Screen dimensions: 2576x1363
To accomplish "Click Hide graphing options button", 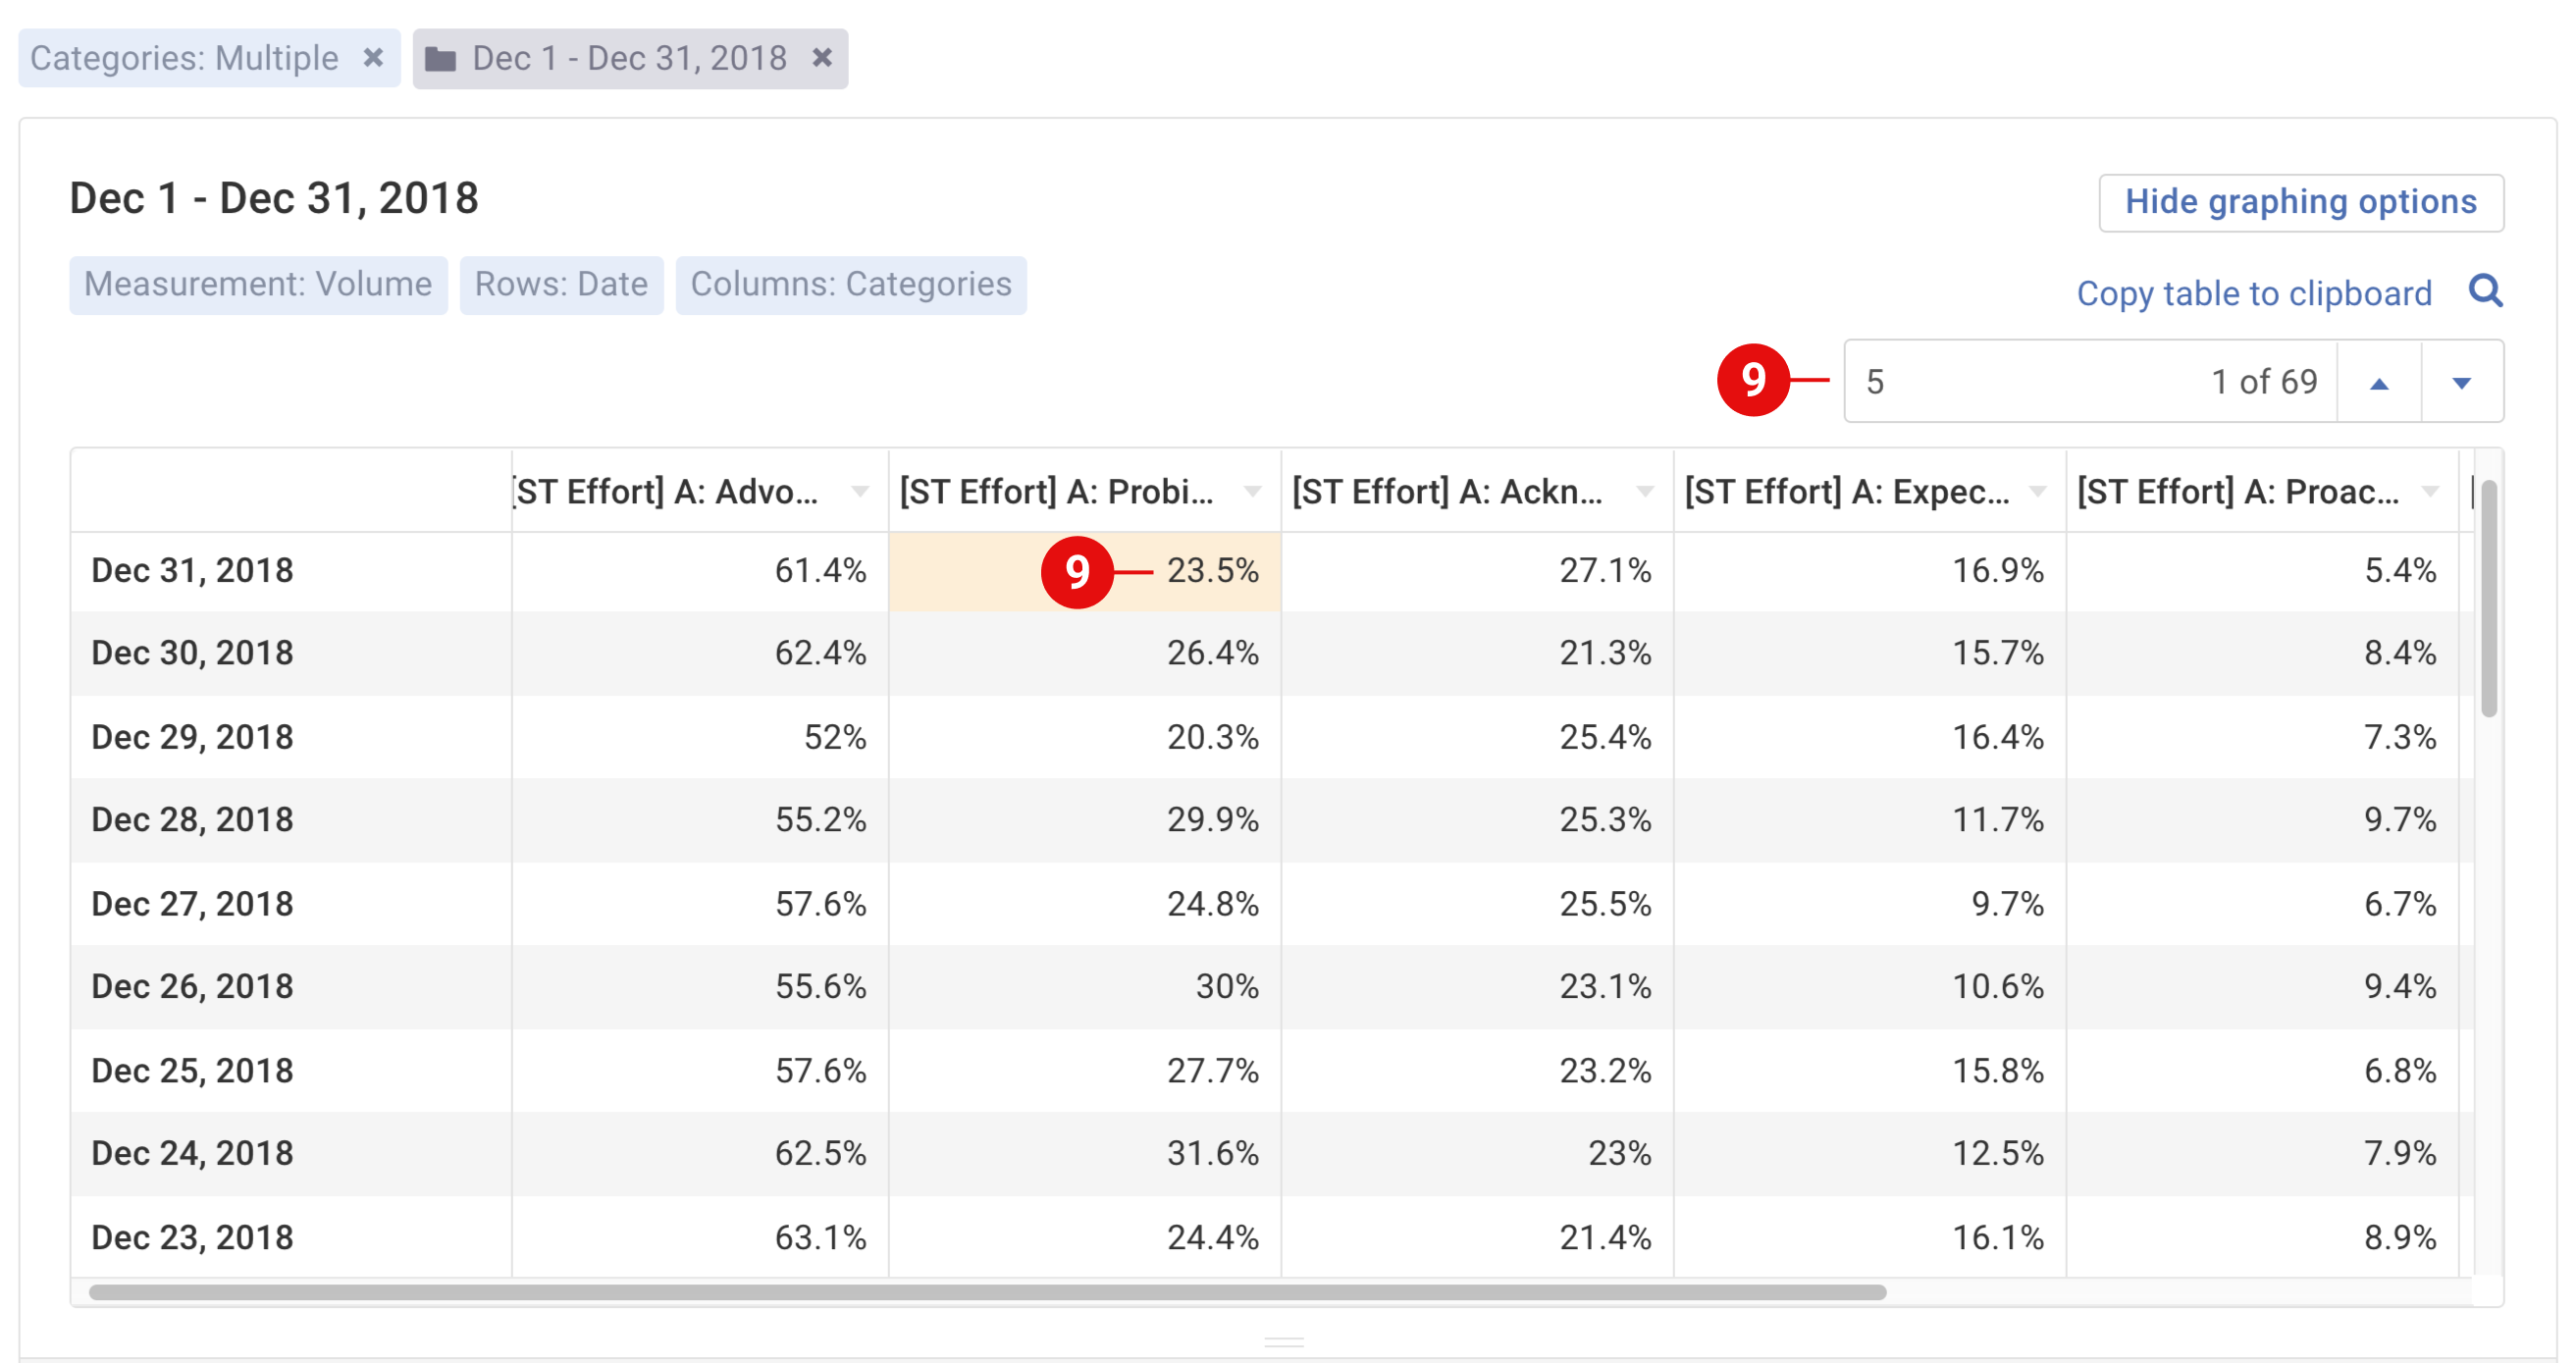I will 2300,202.
